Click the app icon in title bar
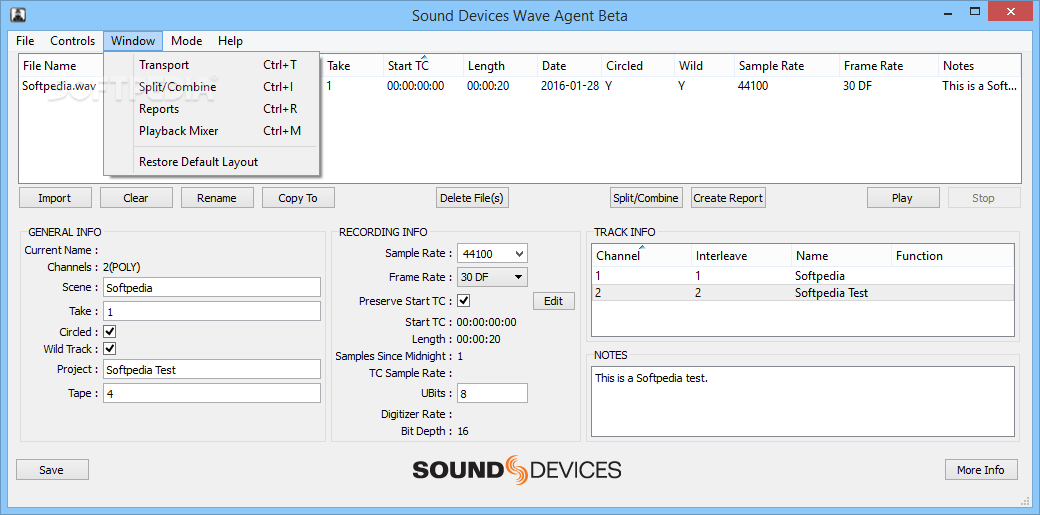 tap(19, 15)
